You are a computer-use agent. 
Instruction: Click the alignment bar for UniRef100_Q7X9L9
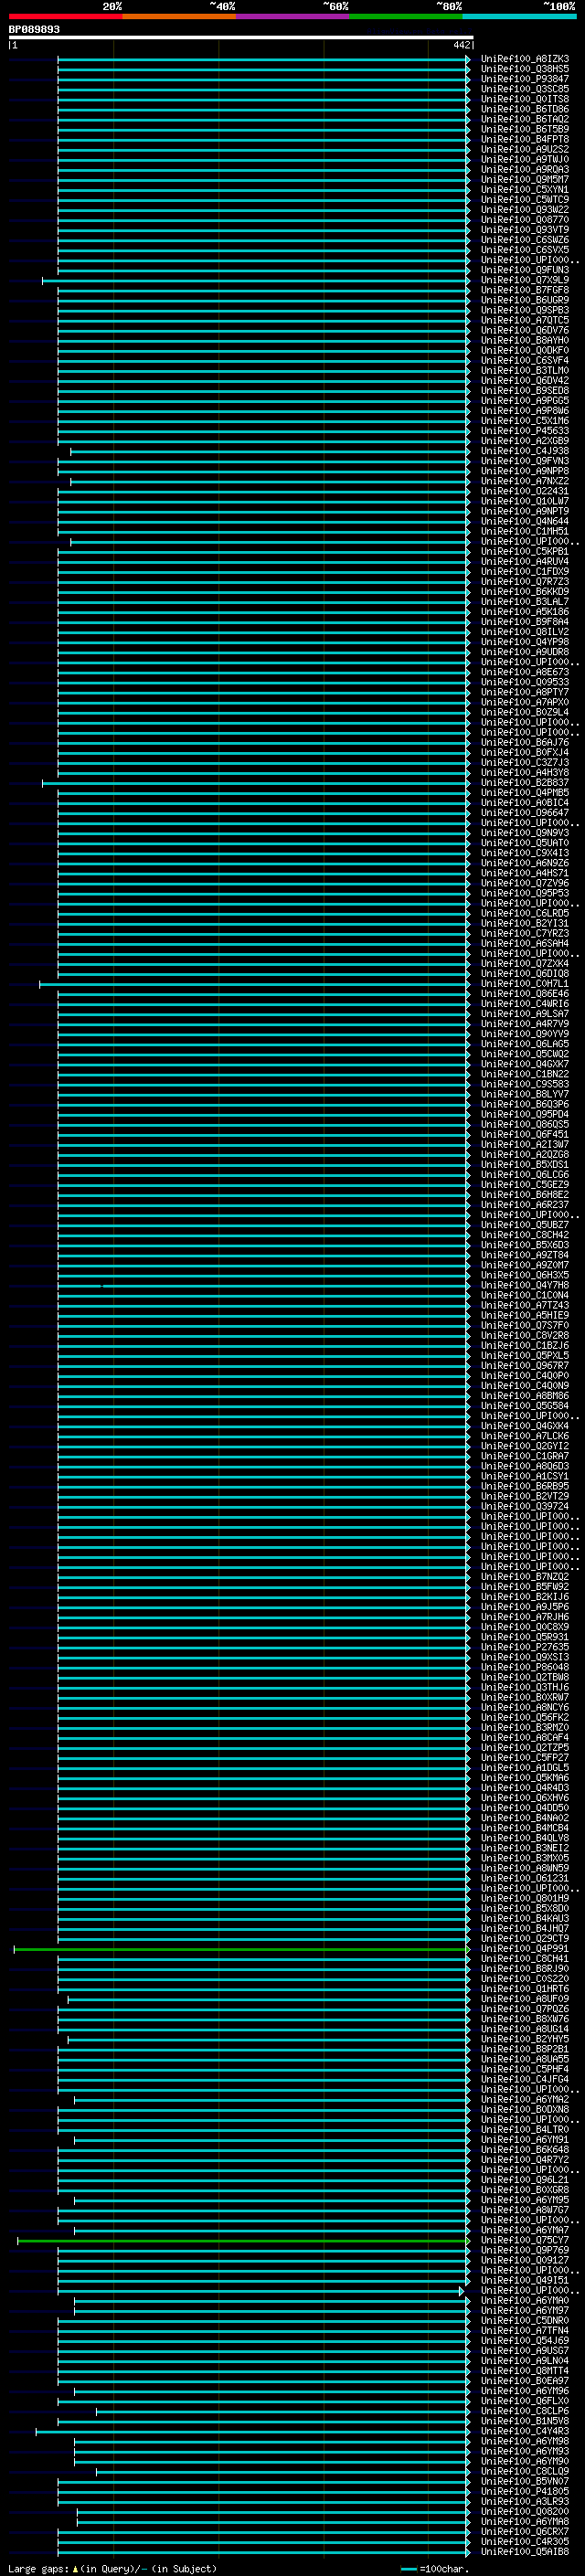255,281
